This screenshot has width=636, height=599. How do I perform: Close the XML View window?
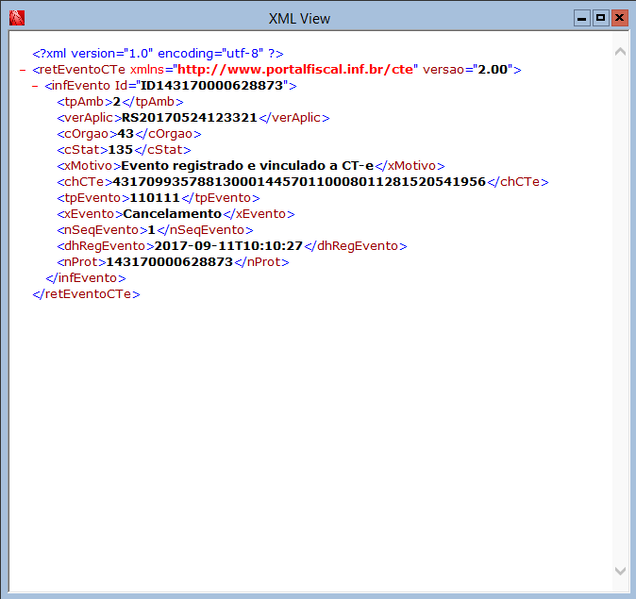tap(619, 18)
